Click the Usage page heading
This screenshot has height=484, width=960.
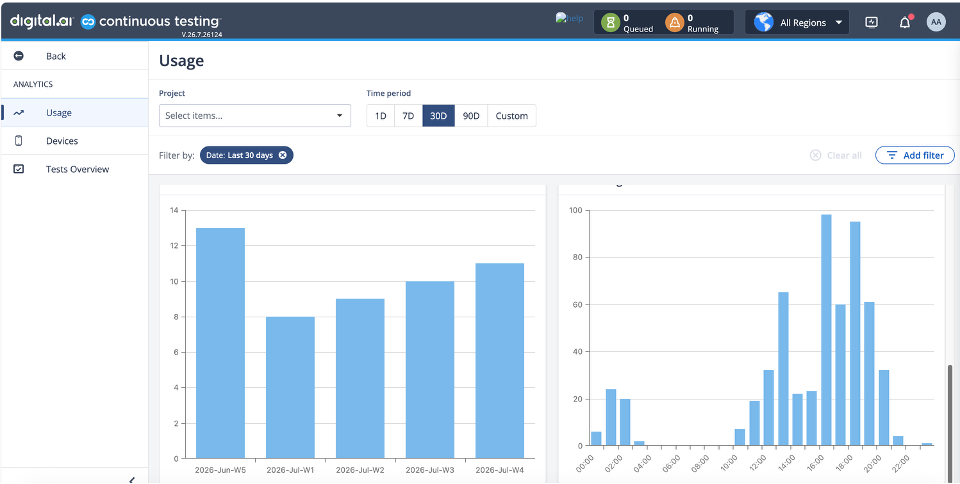181,61
